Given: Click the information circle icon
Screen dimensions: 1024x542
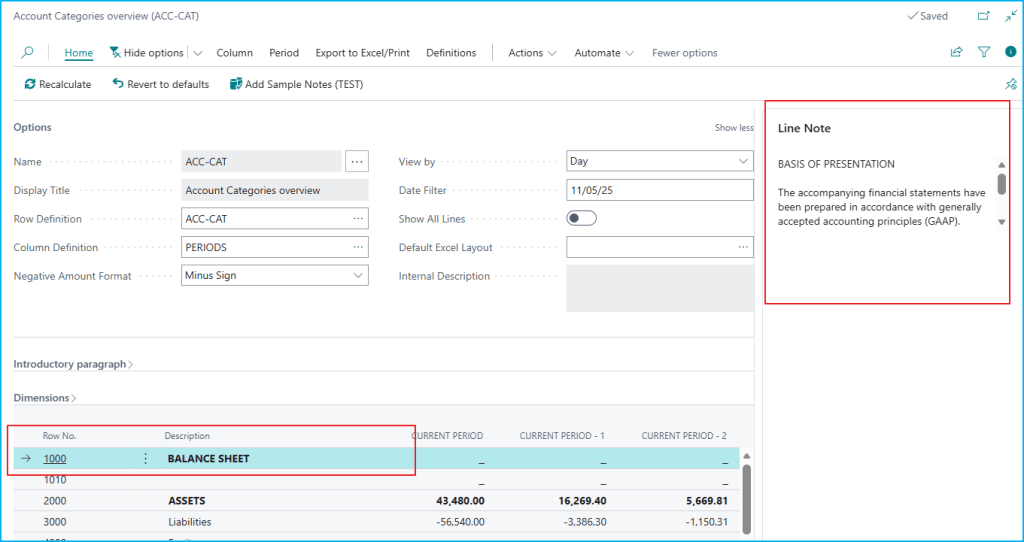Looking at the screenshot, I should point(1010,53).
